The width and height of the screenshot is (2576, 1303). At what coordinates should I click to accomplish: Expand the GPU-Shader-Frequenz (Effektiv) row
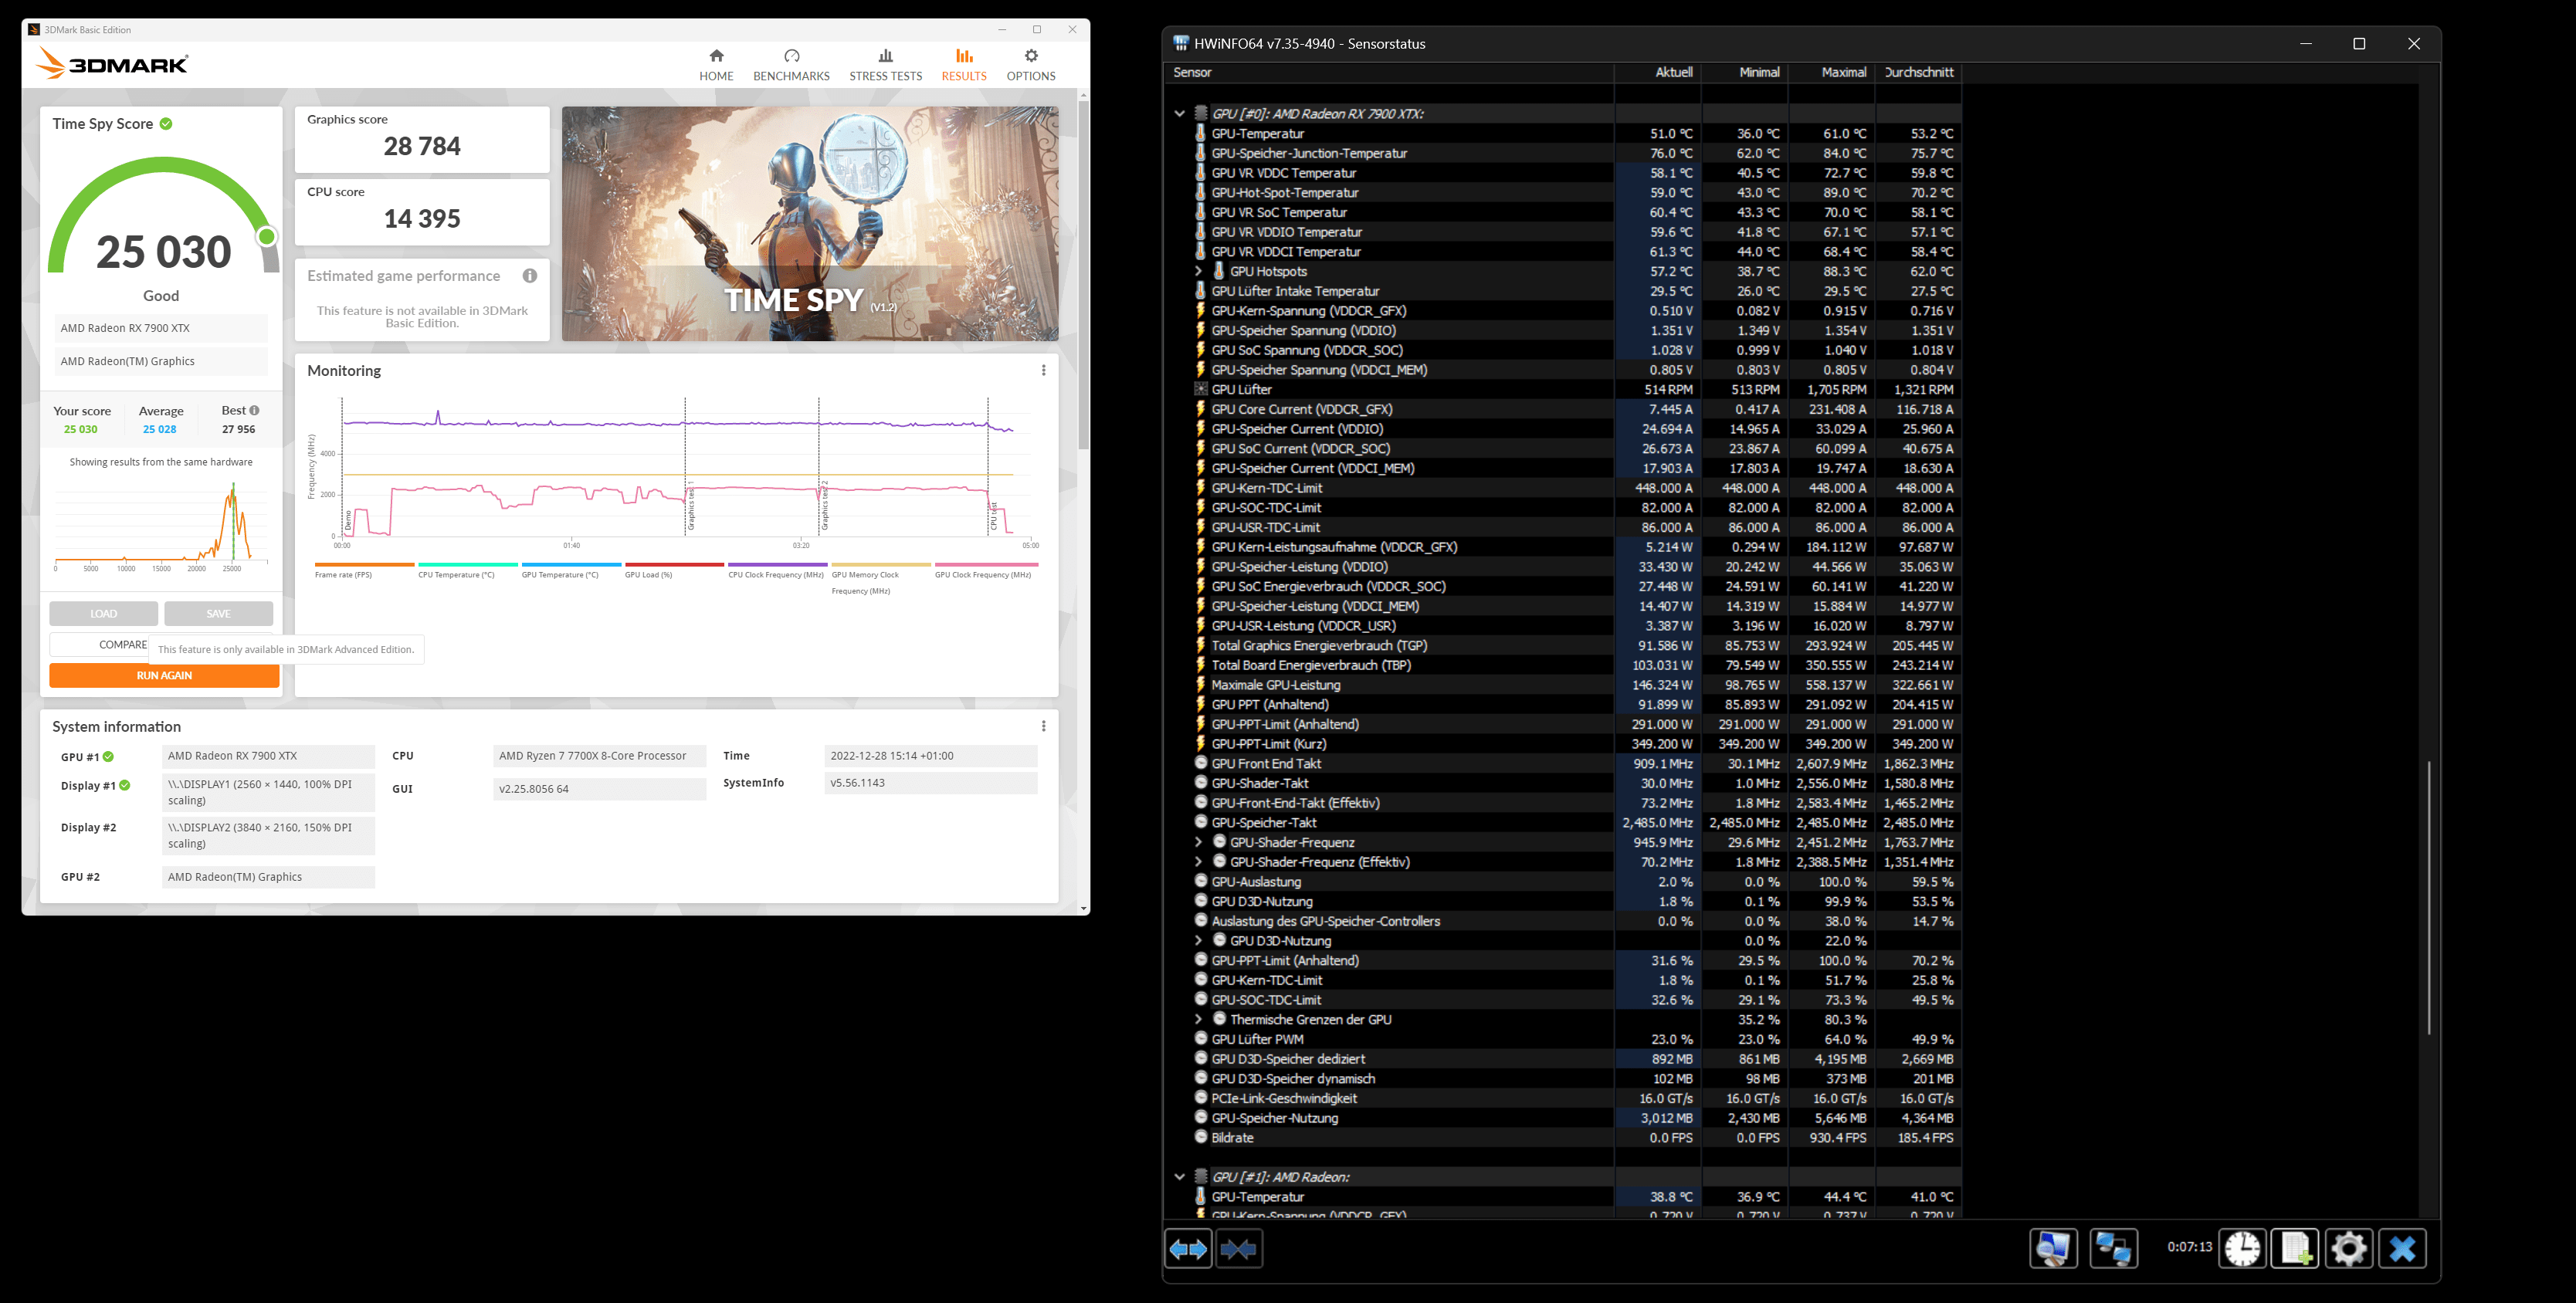pyautogui.click(x=1198, y=862)
